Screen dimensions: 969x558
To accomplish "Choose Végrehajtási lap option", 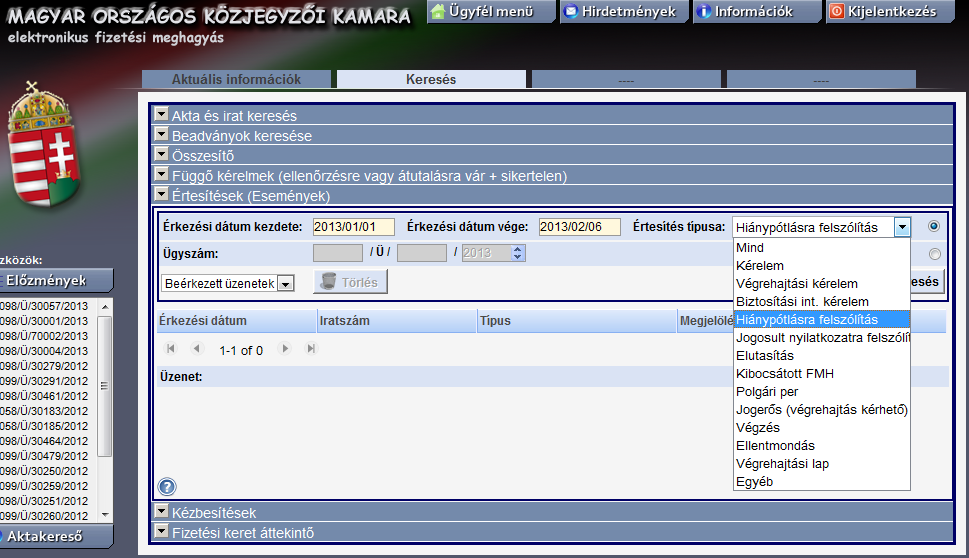I will coord(821,463).
